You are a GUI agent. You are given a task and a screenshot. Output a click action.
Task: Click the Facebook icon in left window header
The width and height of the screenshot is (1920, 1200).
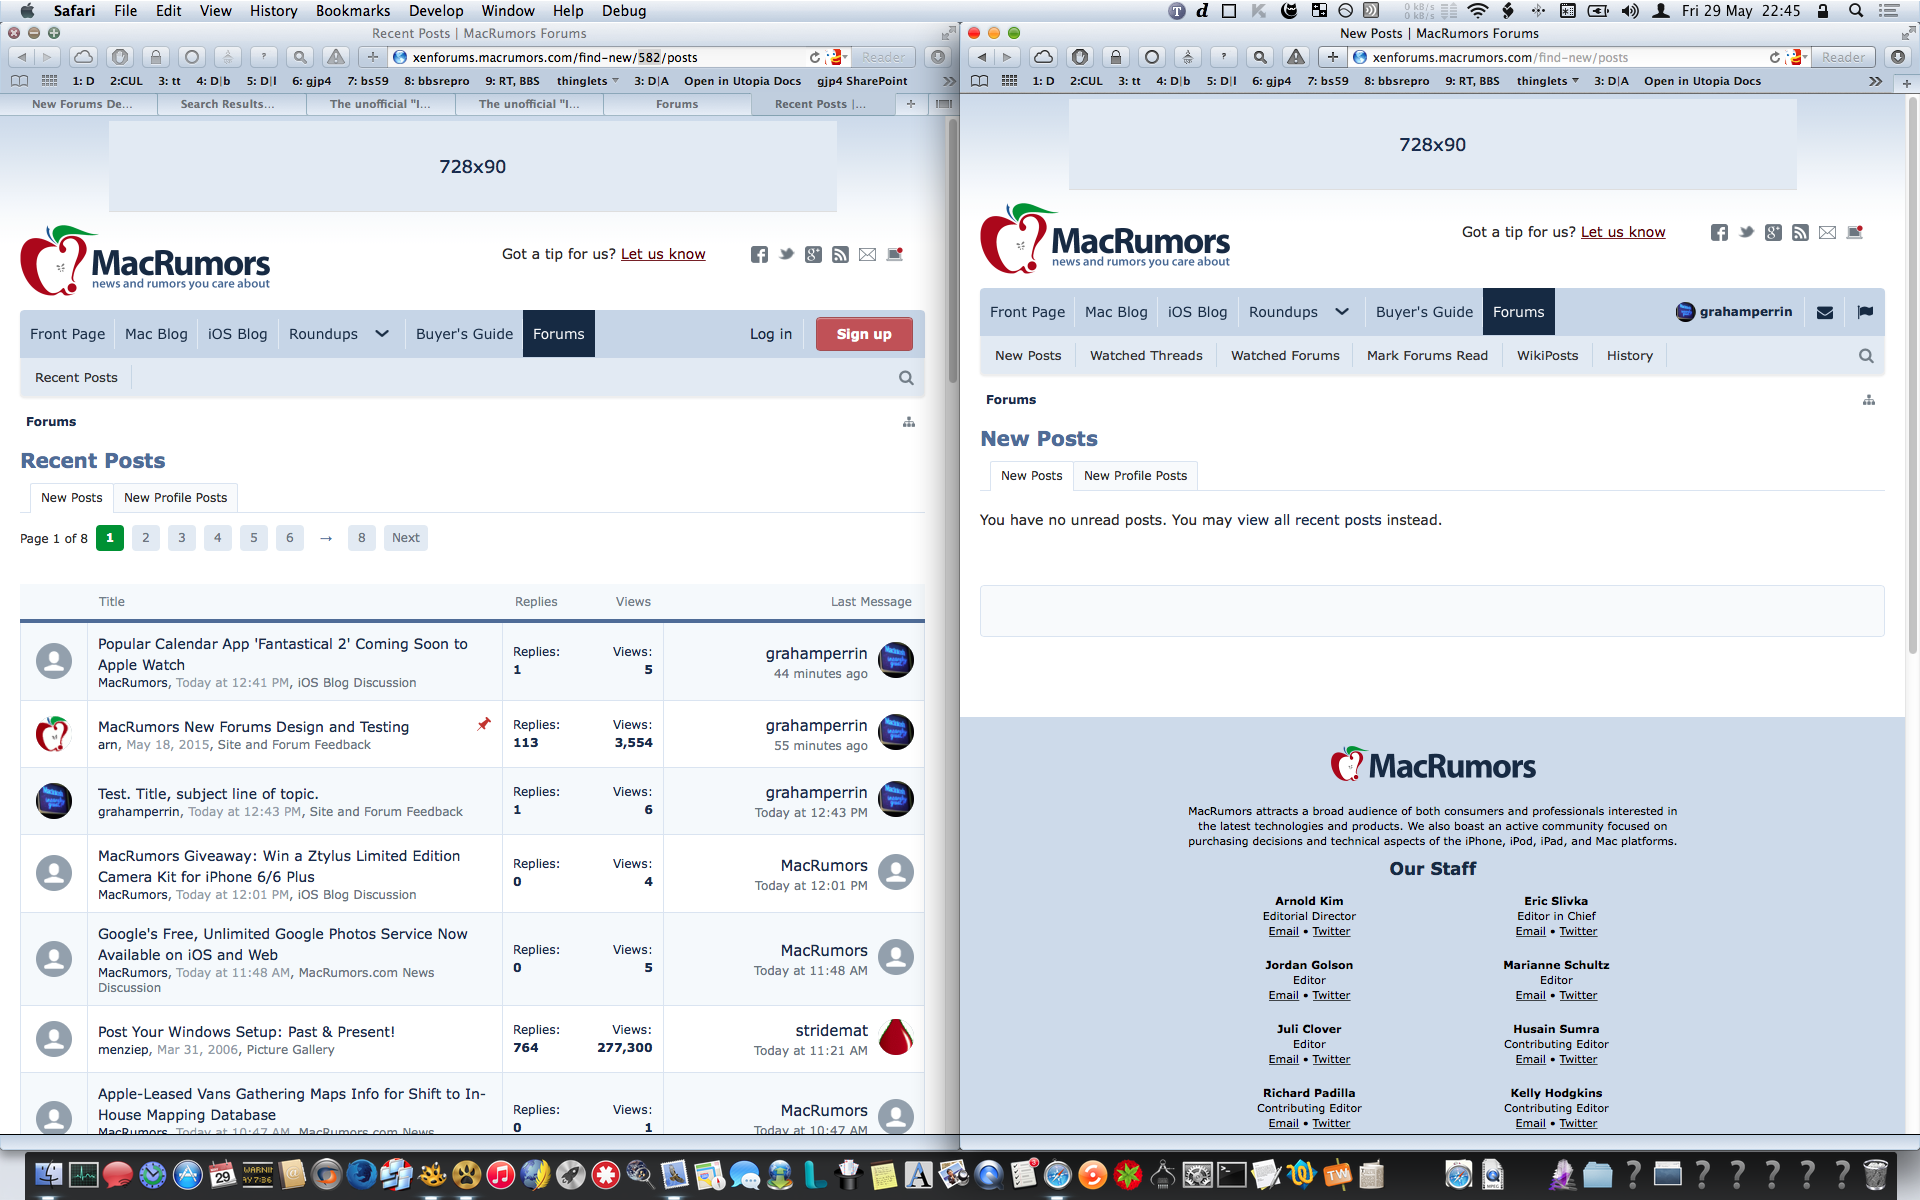759,255
